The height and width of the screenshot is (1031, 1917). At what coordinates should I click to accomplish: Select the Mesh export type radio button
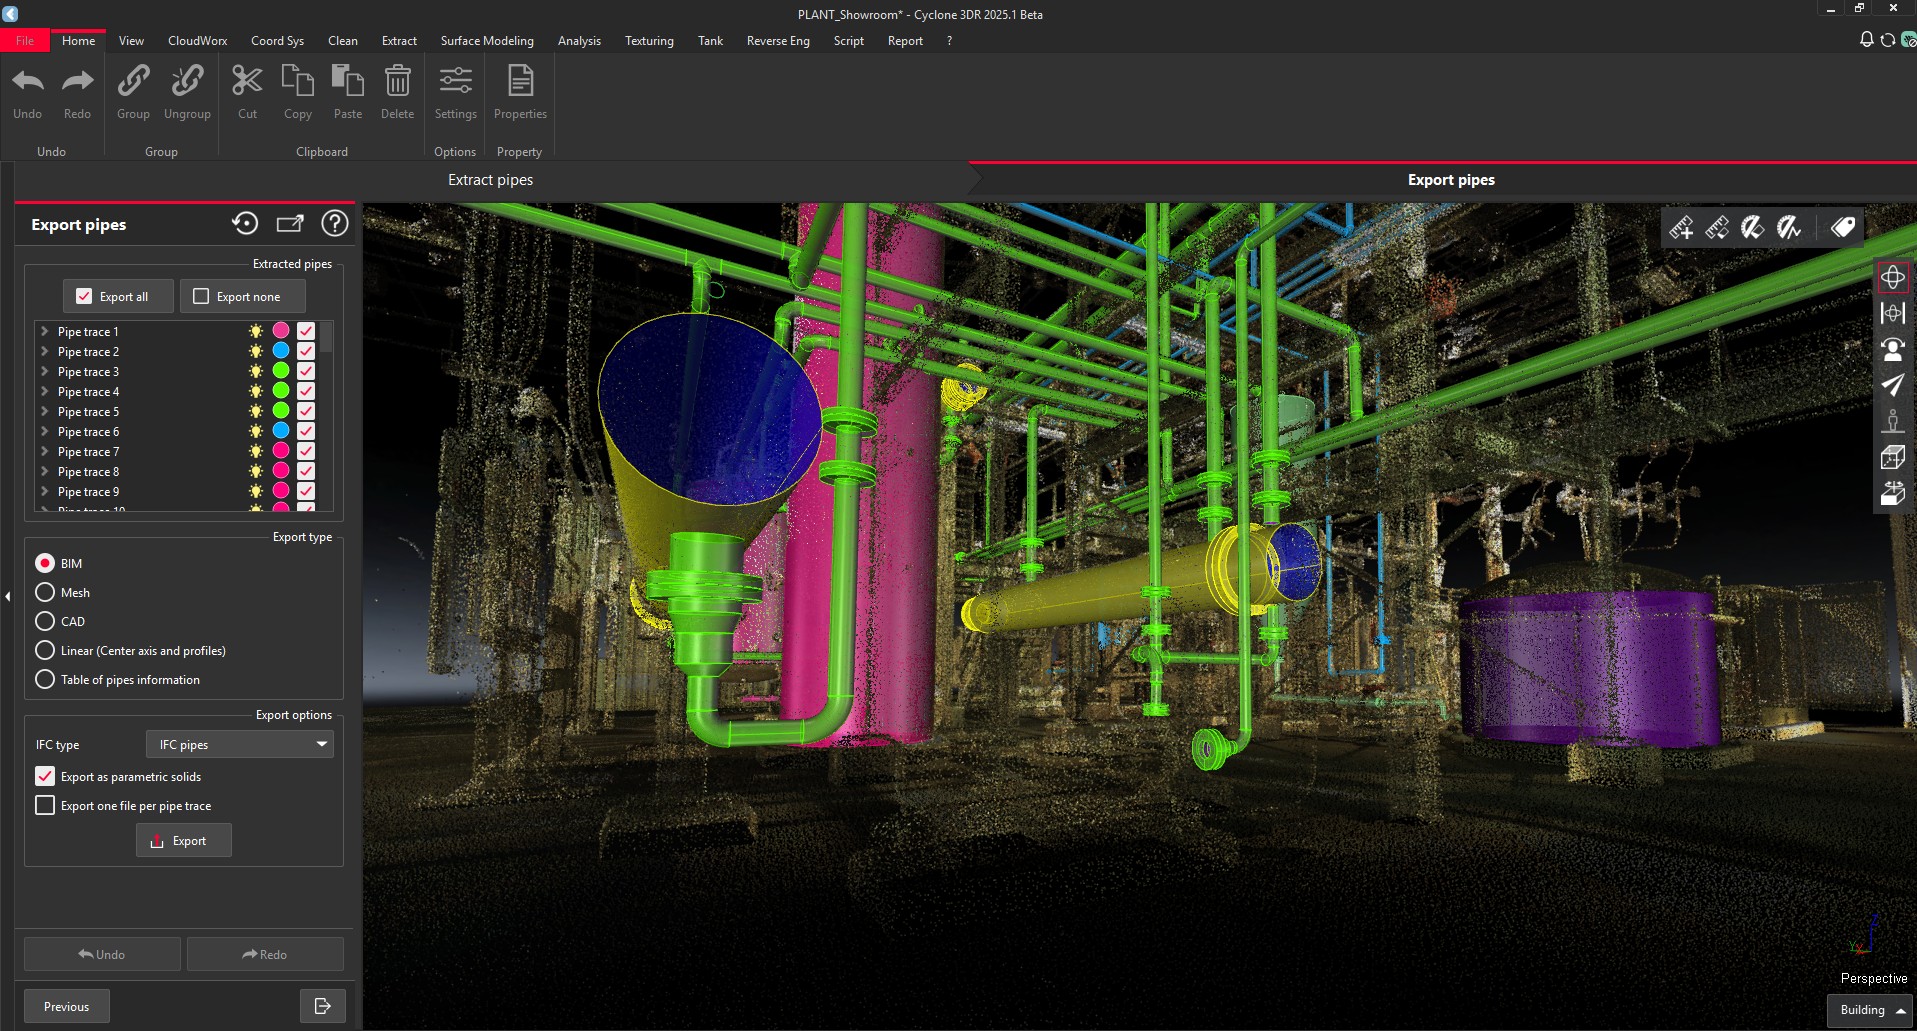(45, 592)
